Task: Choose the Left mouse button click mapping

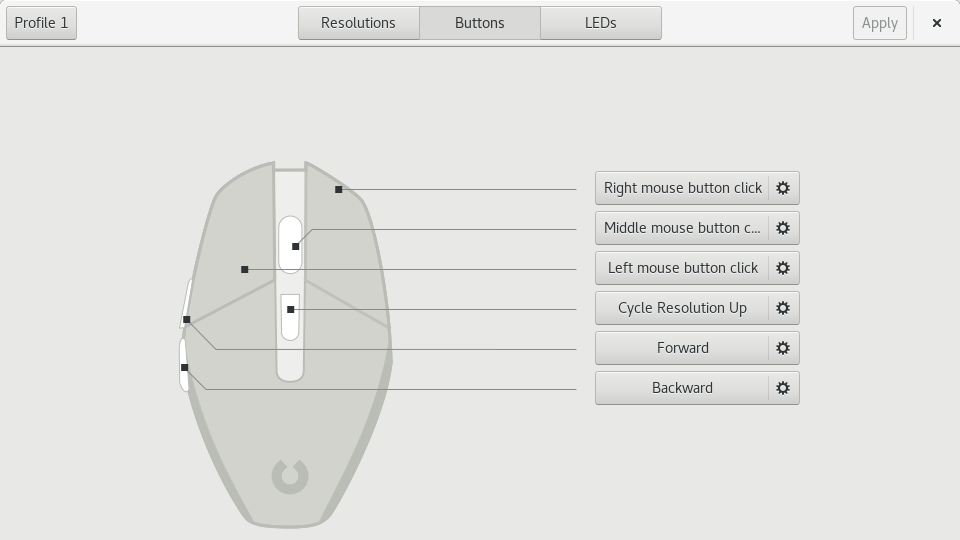Action: [x=682, y=268]
